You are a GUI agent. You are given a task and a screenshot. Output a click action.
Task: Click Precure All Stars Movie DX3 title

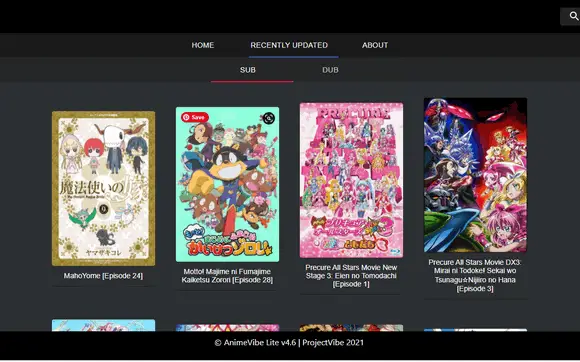tap(475, 275)
